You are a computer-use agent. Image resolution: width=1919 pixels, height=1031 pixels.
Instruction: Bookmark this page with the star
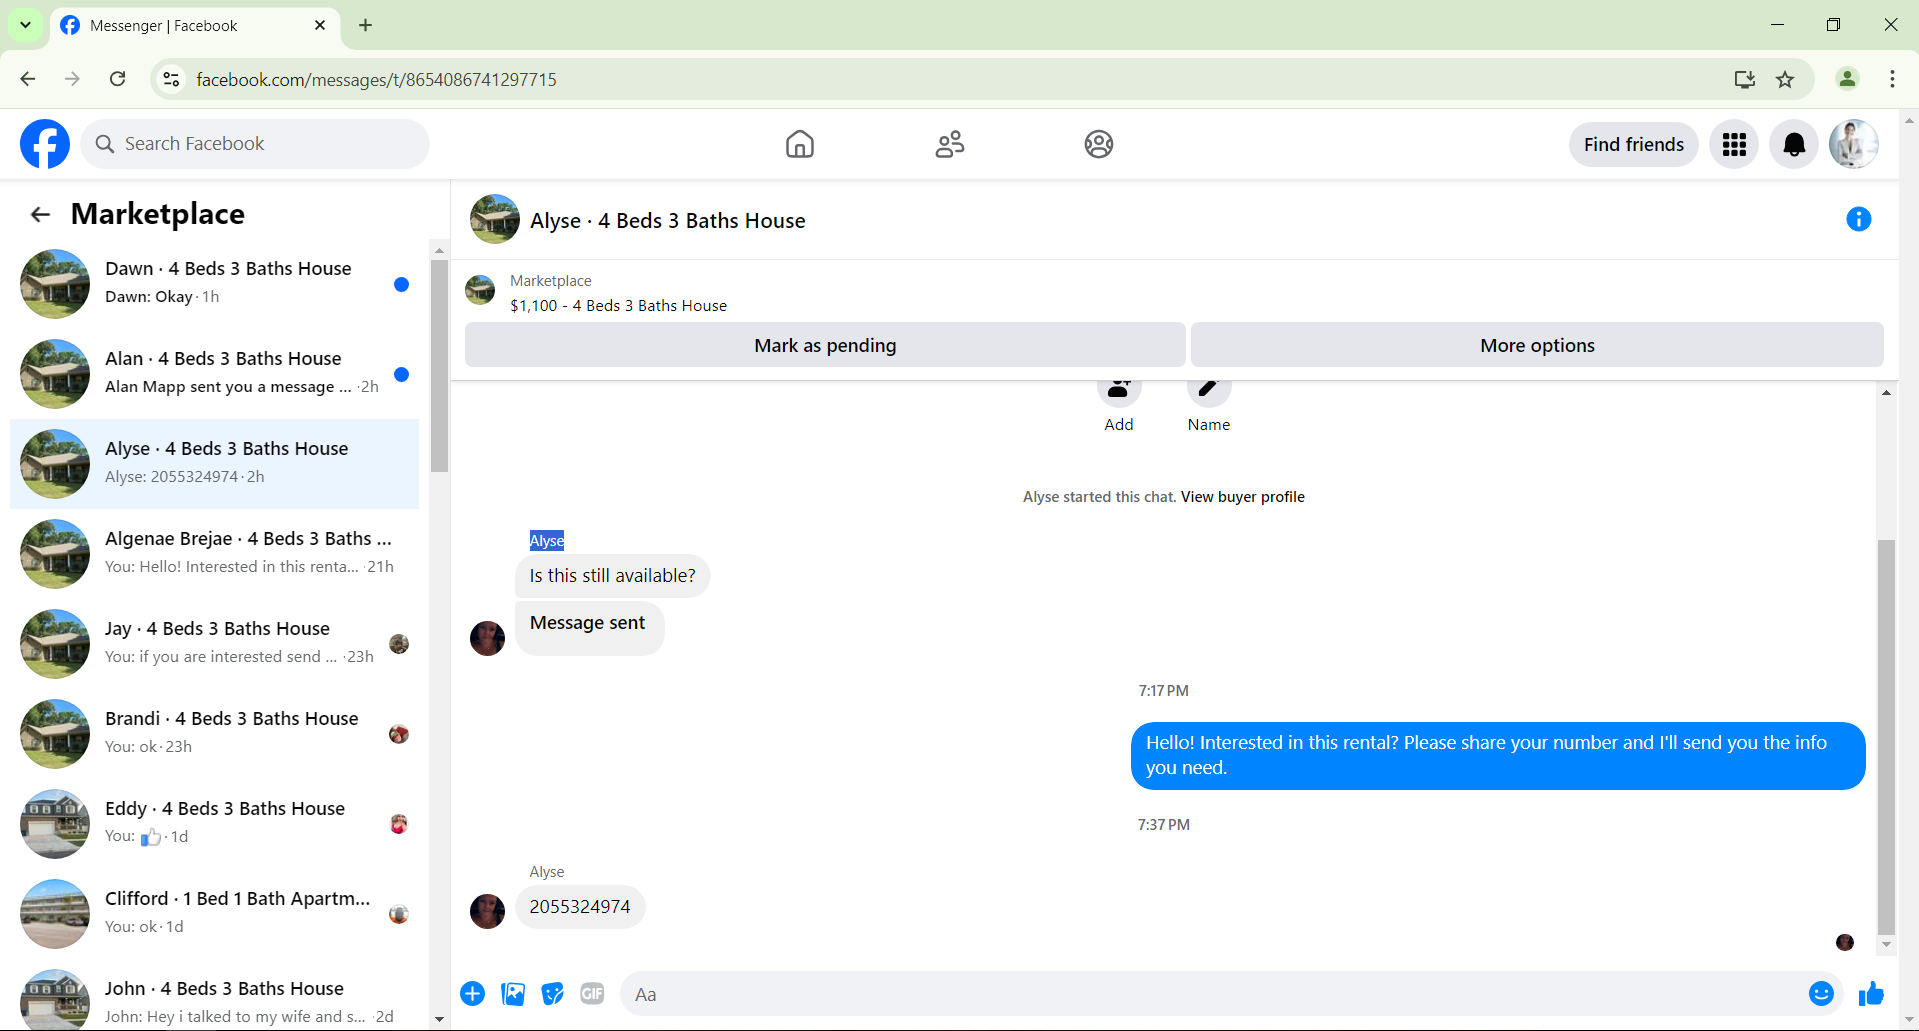pyautogui.click(x=1785, y=79)
